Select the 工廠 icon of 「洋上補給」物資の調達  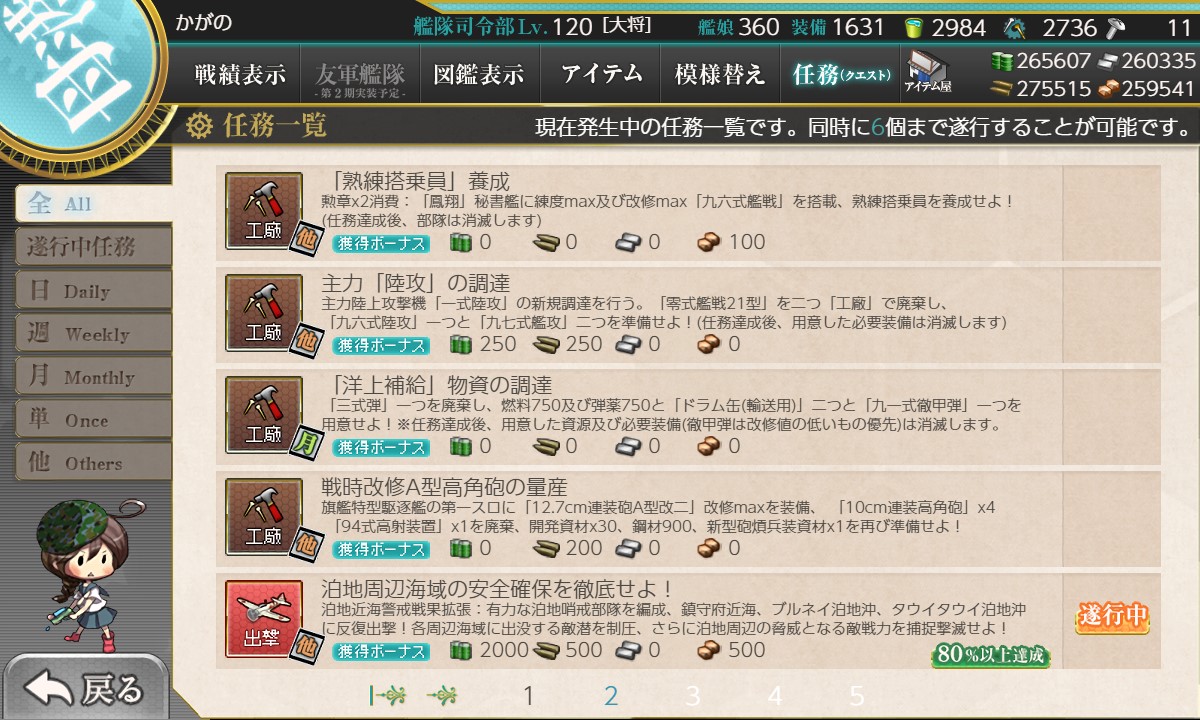264,414
